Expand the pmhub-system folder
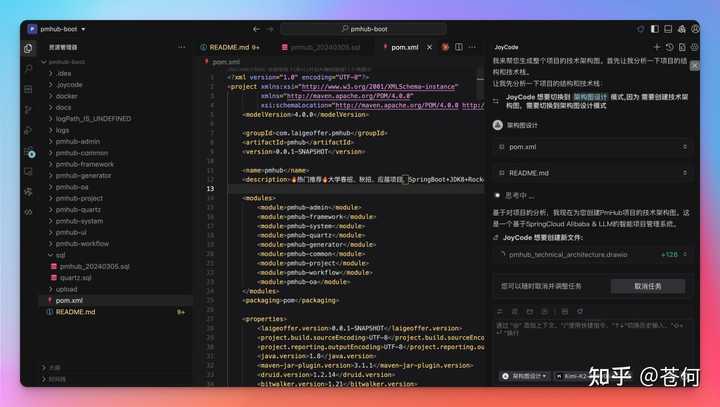The height and width of the screenshot is (407, 720). click(51, 221)
